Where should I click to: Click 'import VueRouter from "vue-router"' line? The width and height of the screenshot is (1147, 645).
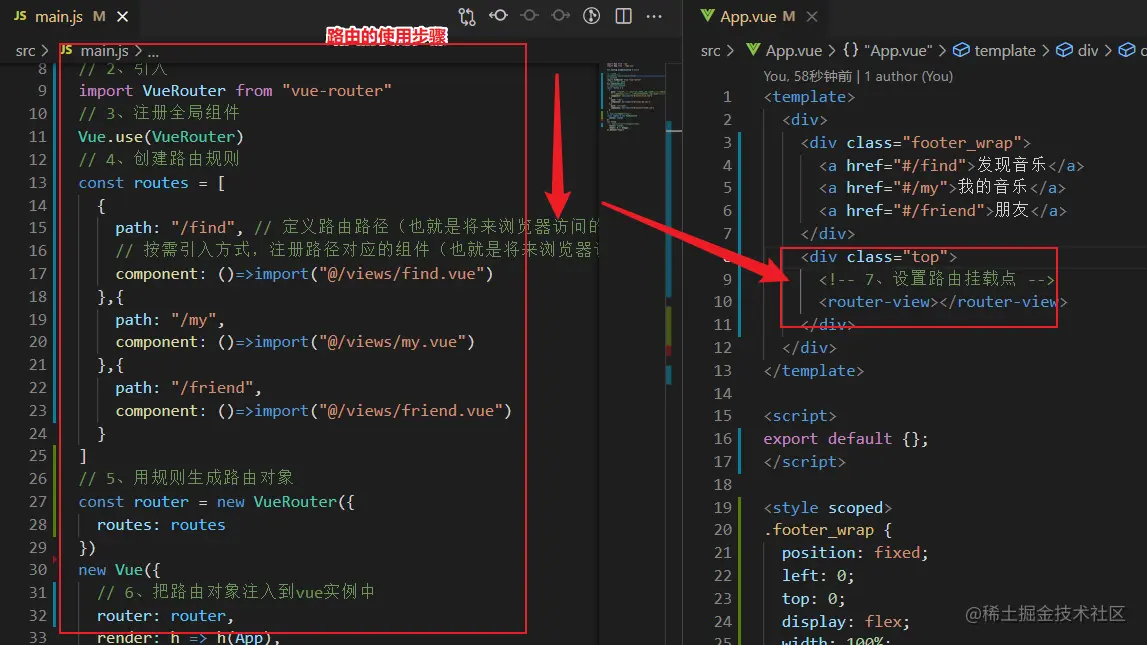(235, 91)
